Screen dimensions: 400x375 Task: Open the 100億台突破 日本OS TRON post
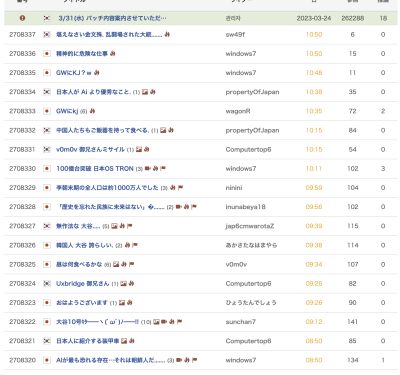(x=95, y=169)
